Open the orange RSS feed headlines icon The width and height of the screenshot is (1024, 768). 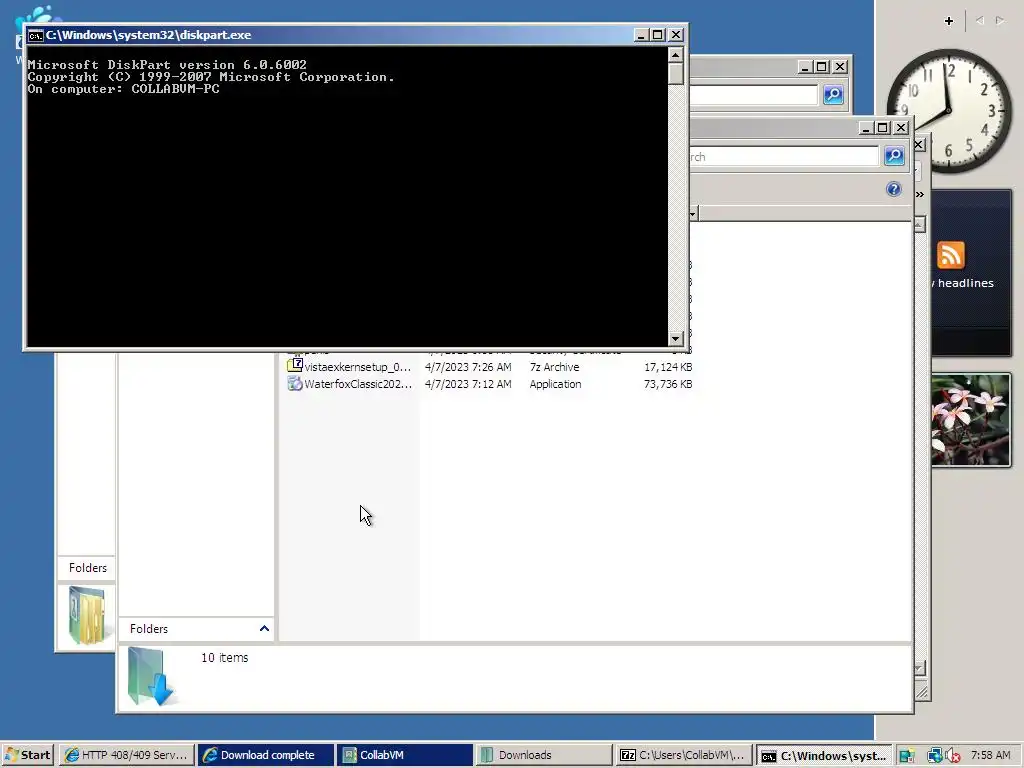click(950, 255)
